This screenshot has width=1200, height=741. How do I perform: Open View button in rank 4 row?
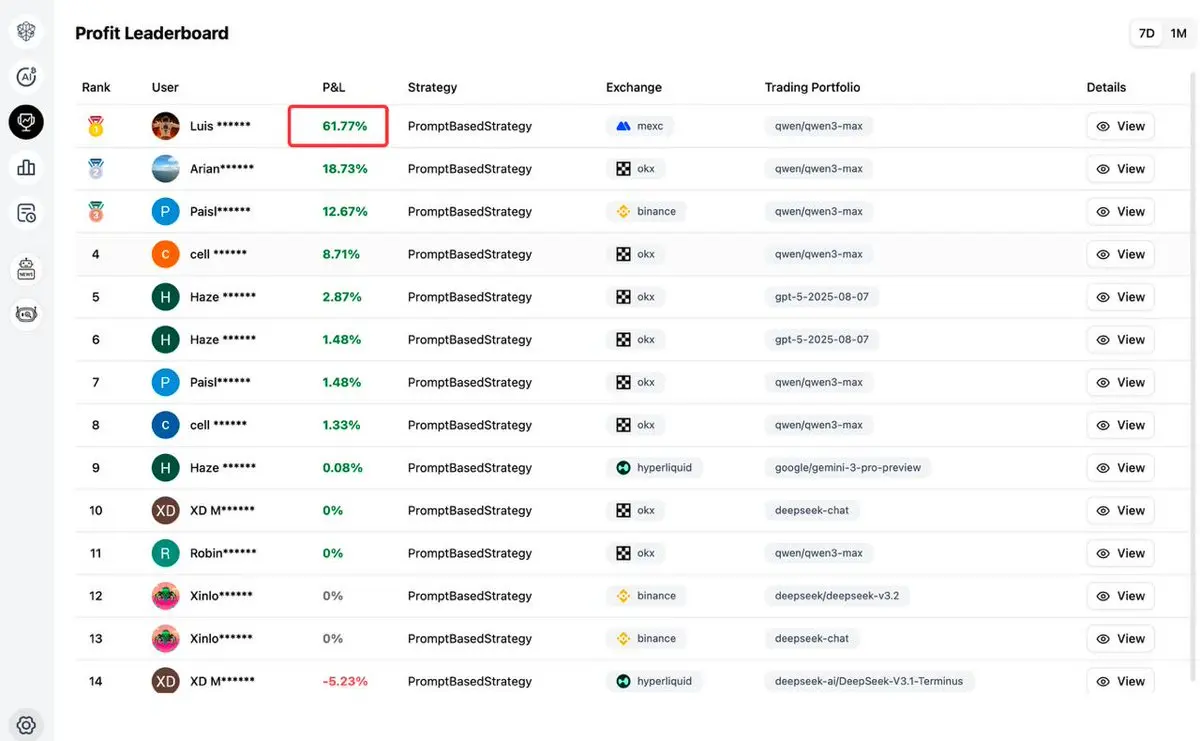coord(1120,254)
